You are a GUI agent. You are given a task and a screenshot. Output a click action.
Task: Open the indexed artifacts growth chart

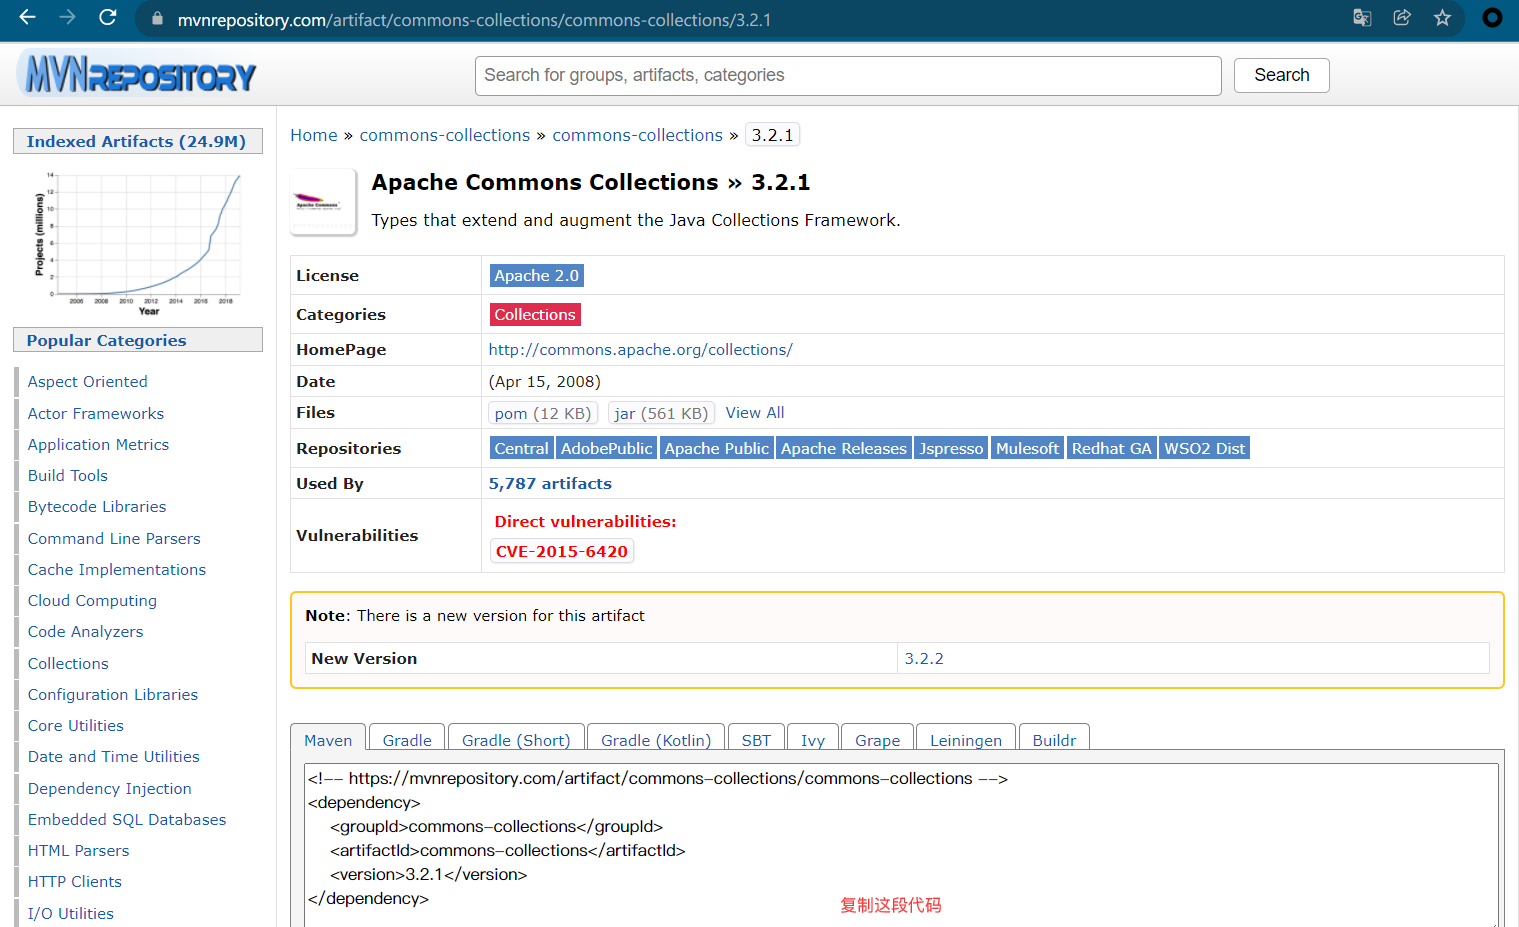coord(138,243)
